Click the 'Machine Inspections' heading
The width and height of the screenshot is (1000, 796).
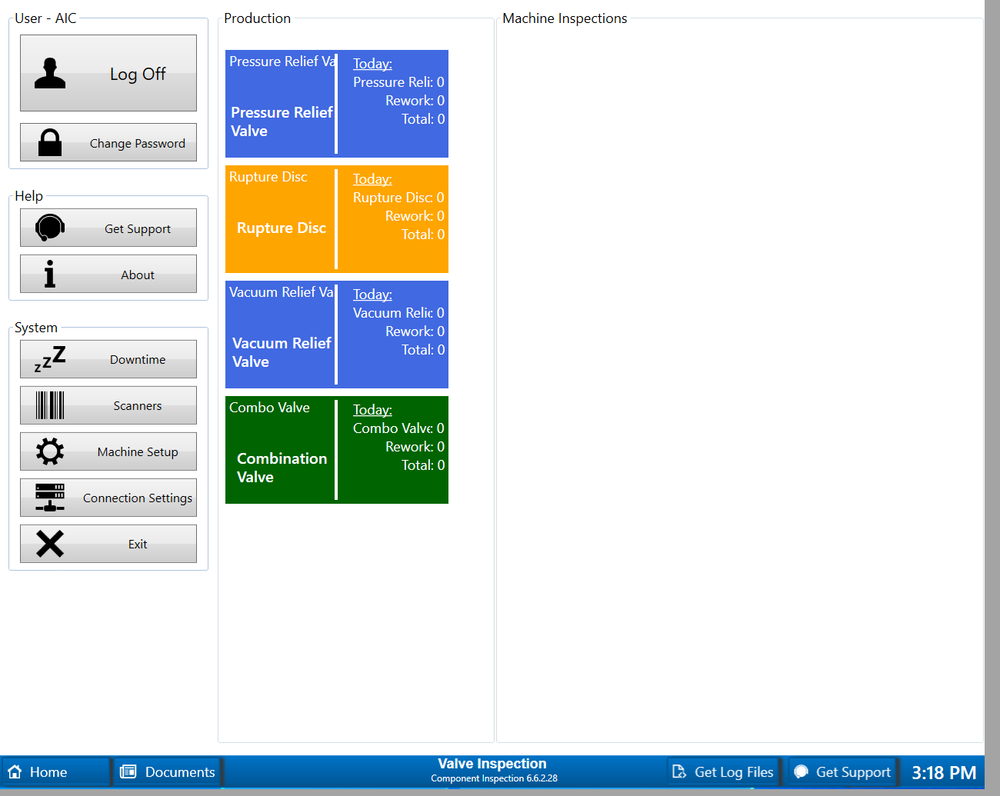point(564,18)
